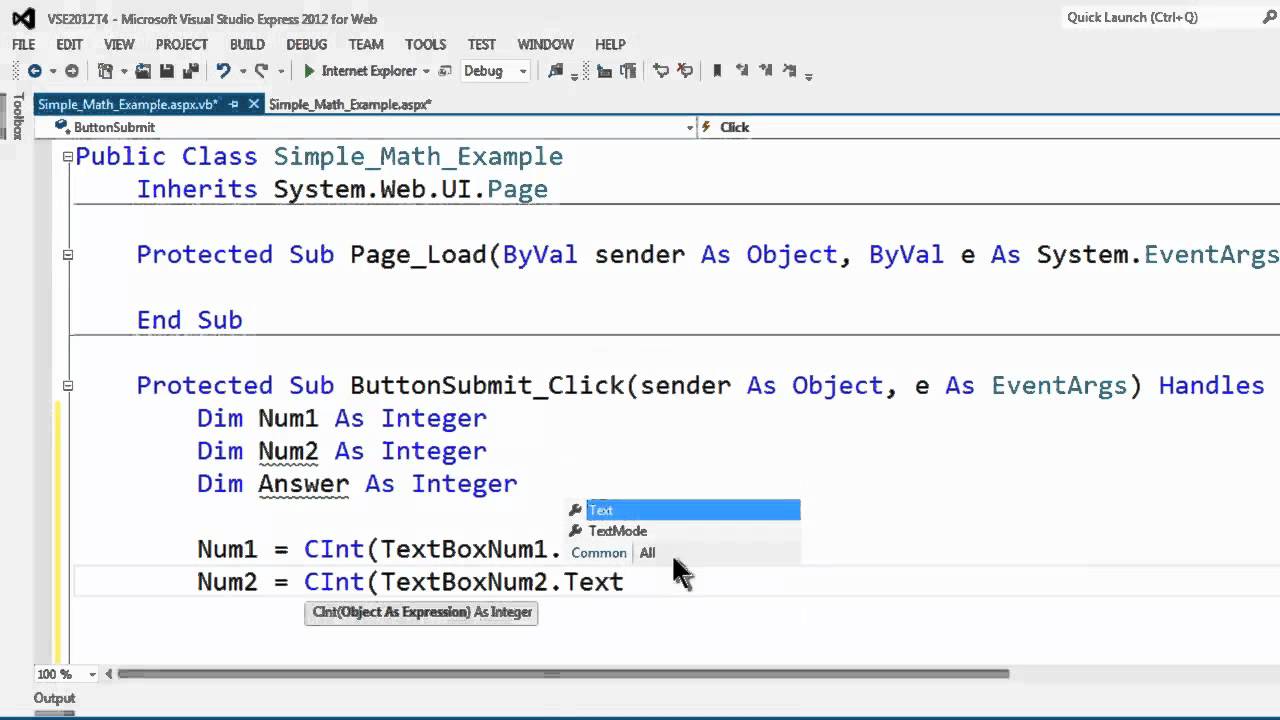Close the Simple_Math_Example.aspx.vb tab
Viewport: 1280px width, 720px height.
coord(253,104)
